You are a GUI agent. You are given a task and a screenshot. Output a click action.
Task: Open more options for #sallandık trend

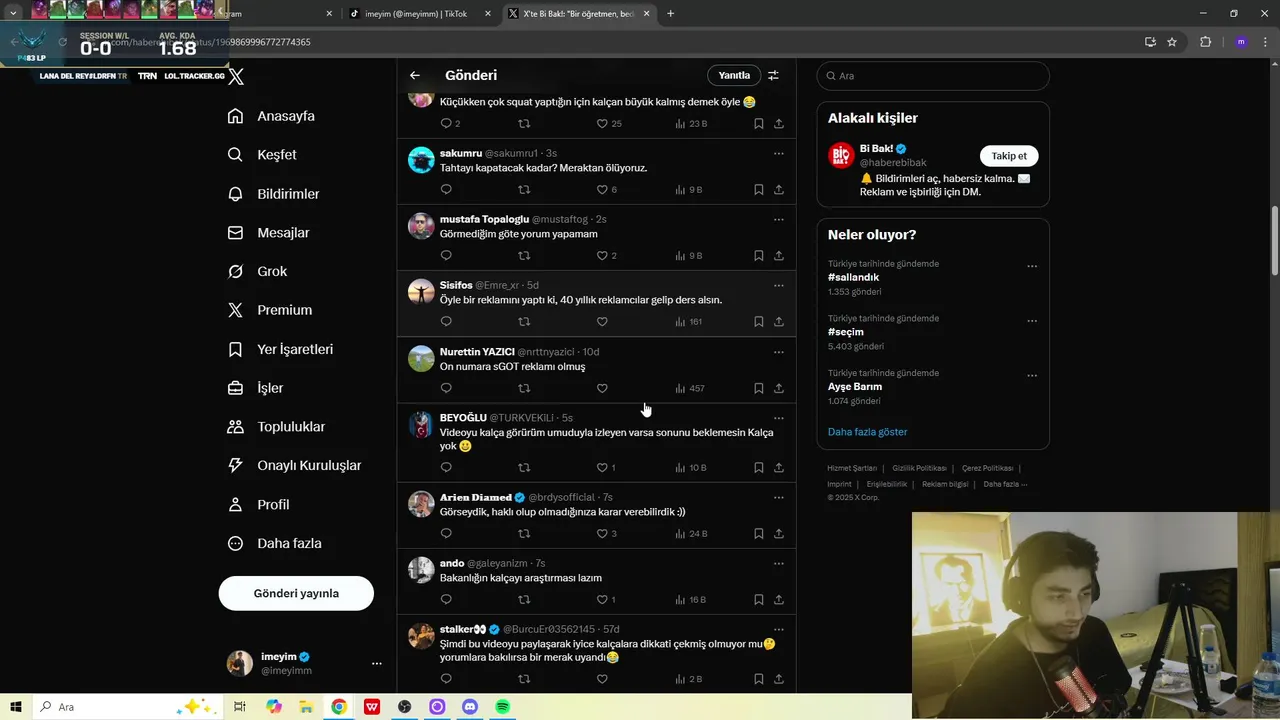pos(1032,267)
